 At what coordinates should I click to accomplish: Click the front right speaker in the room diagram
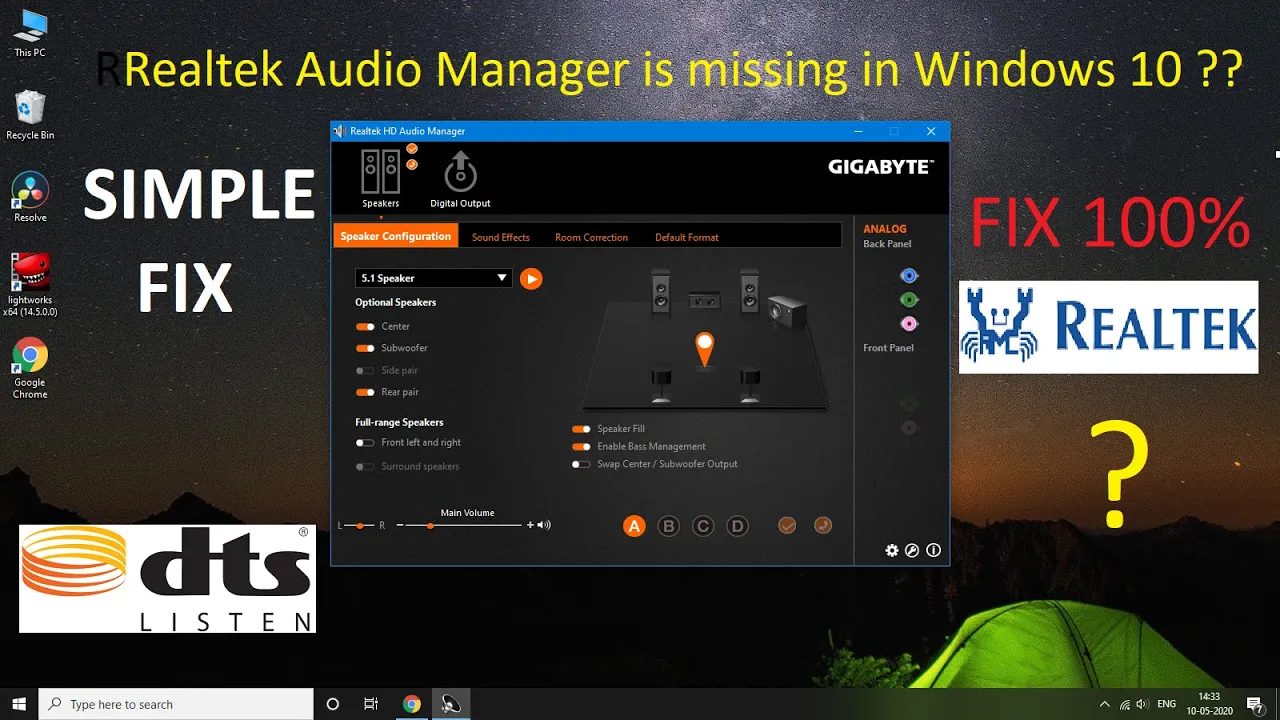point(750,290)
